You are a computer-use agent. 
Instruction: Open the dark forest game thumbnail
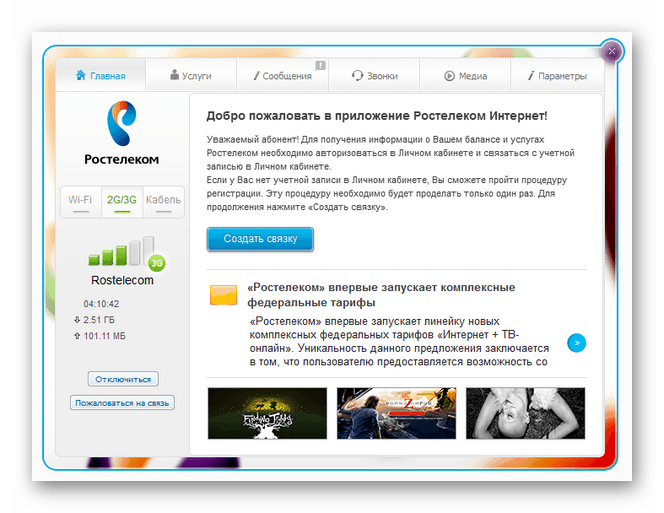[x=267, y=413]
